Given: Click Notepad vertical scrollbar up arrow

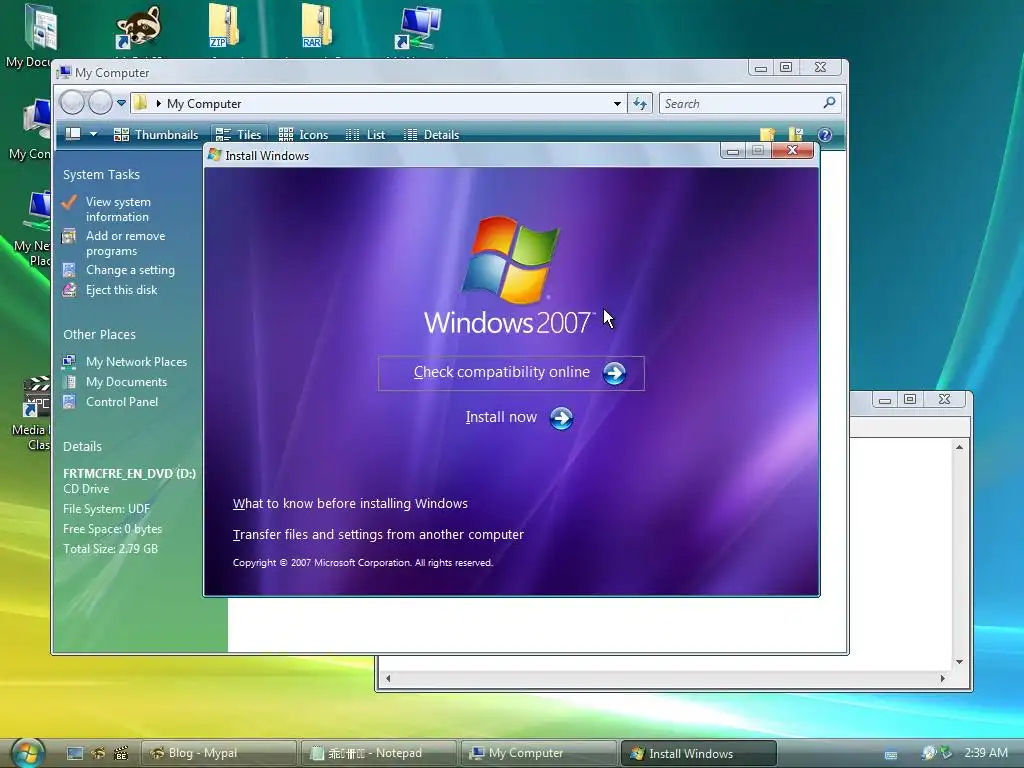Looking at the screenshot, I should click(x=959, y=447).
